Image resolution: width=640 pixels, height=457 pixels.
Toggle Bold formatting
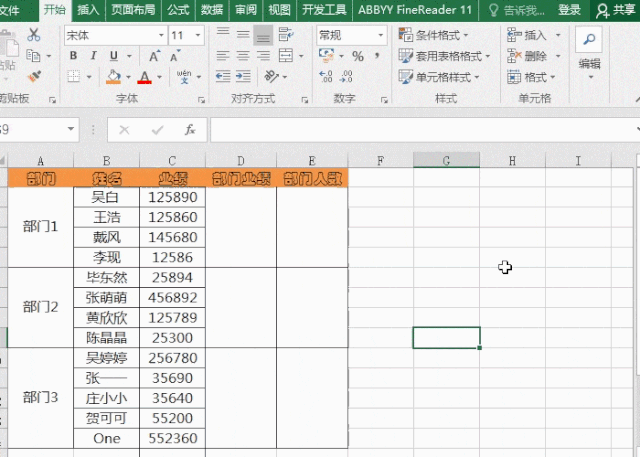pyautogui.click(x=73, y=55)
